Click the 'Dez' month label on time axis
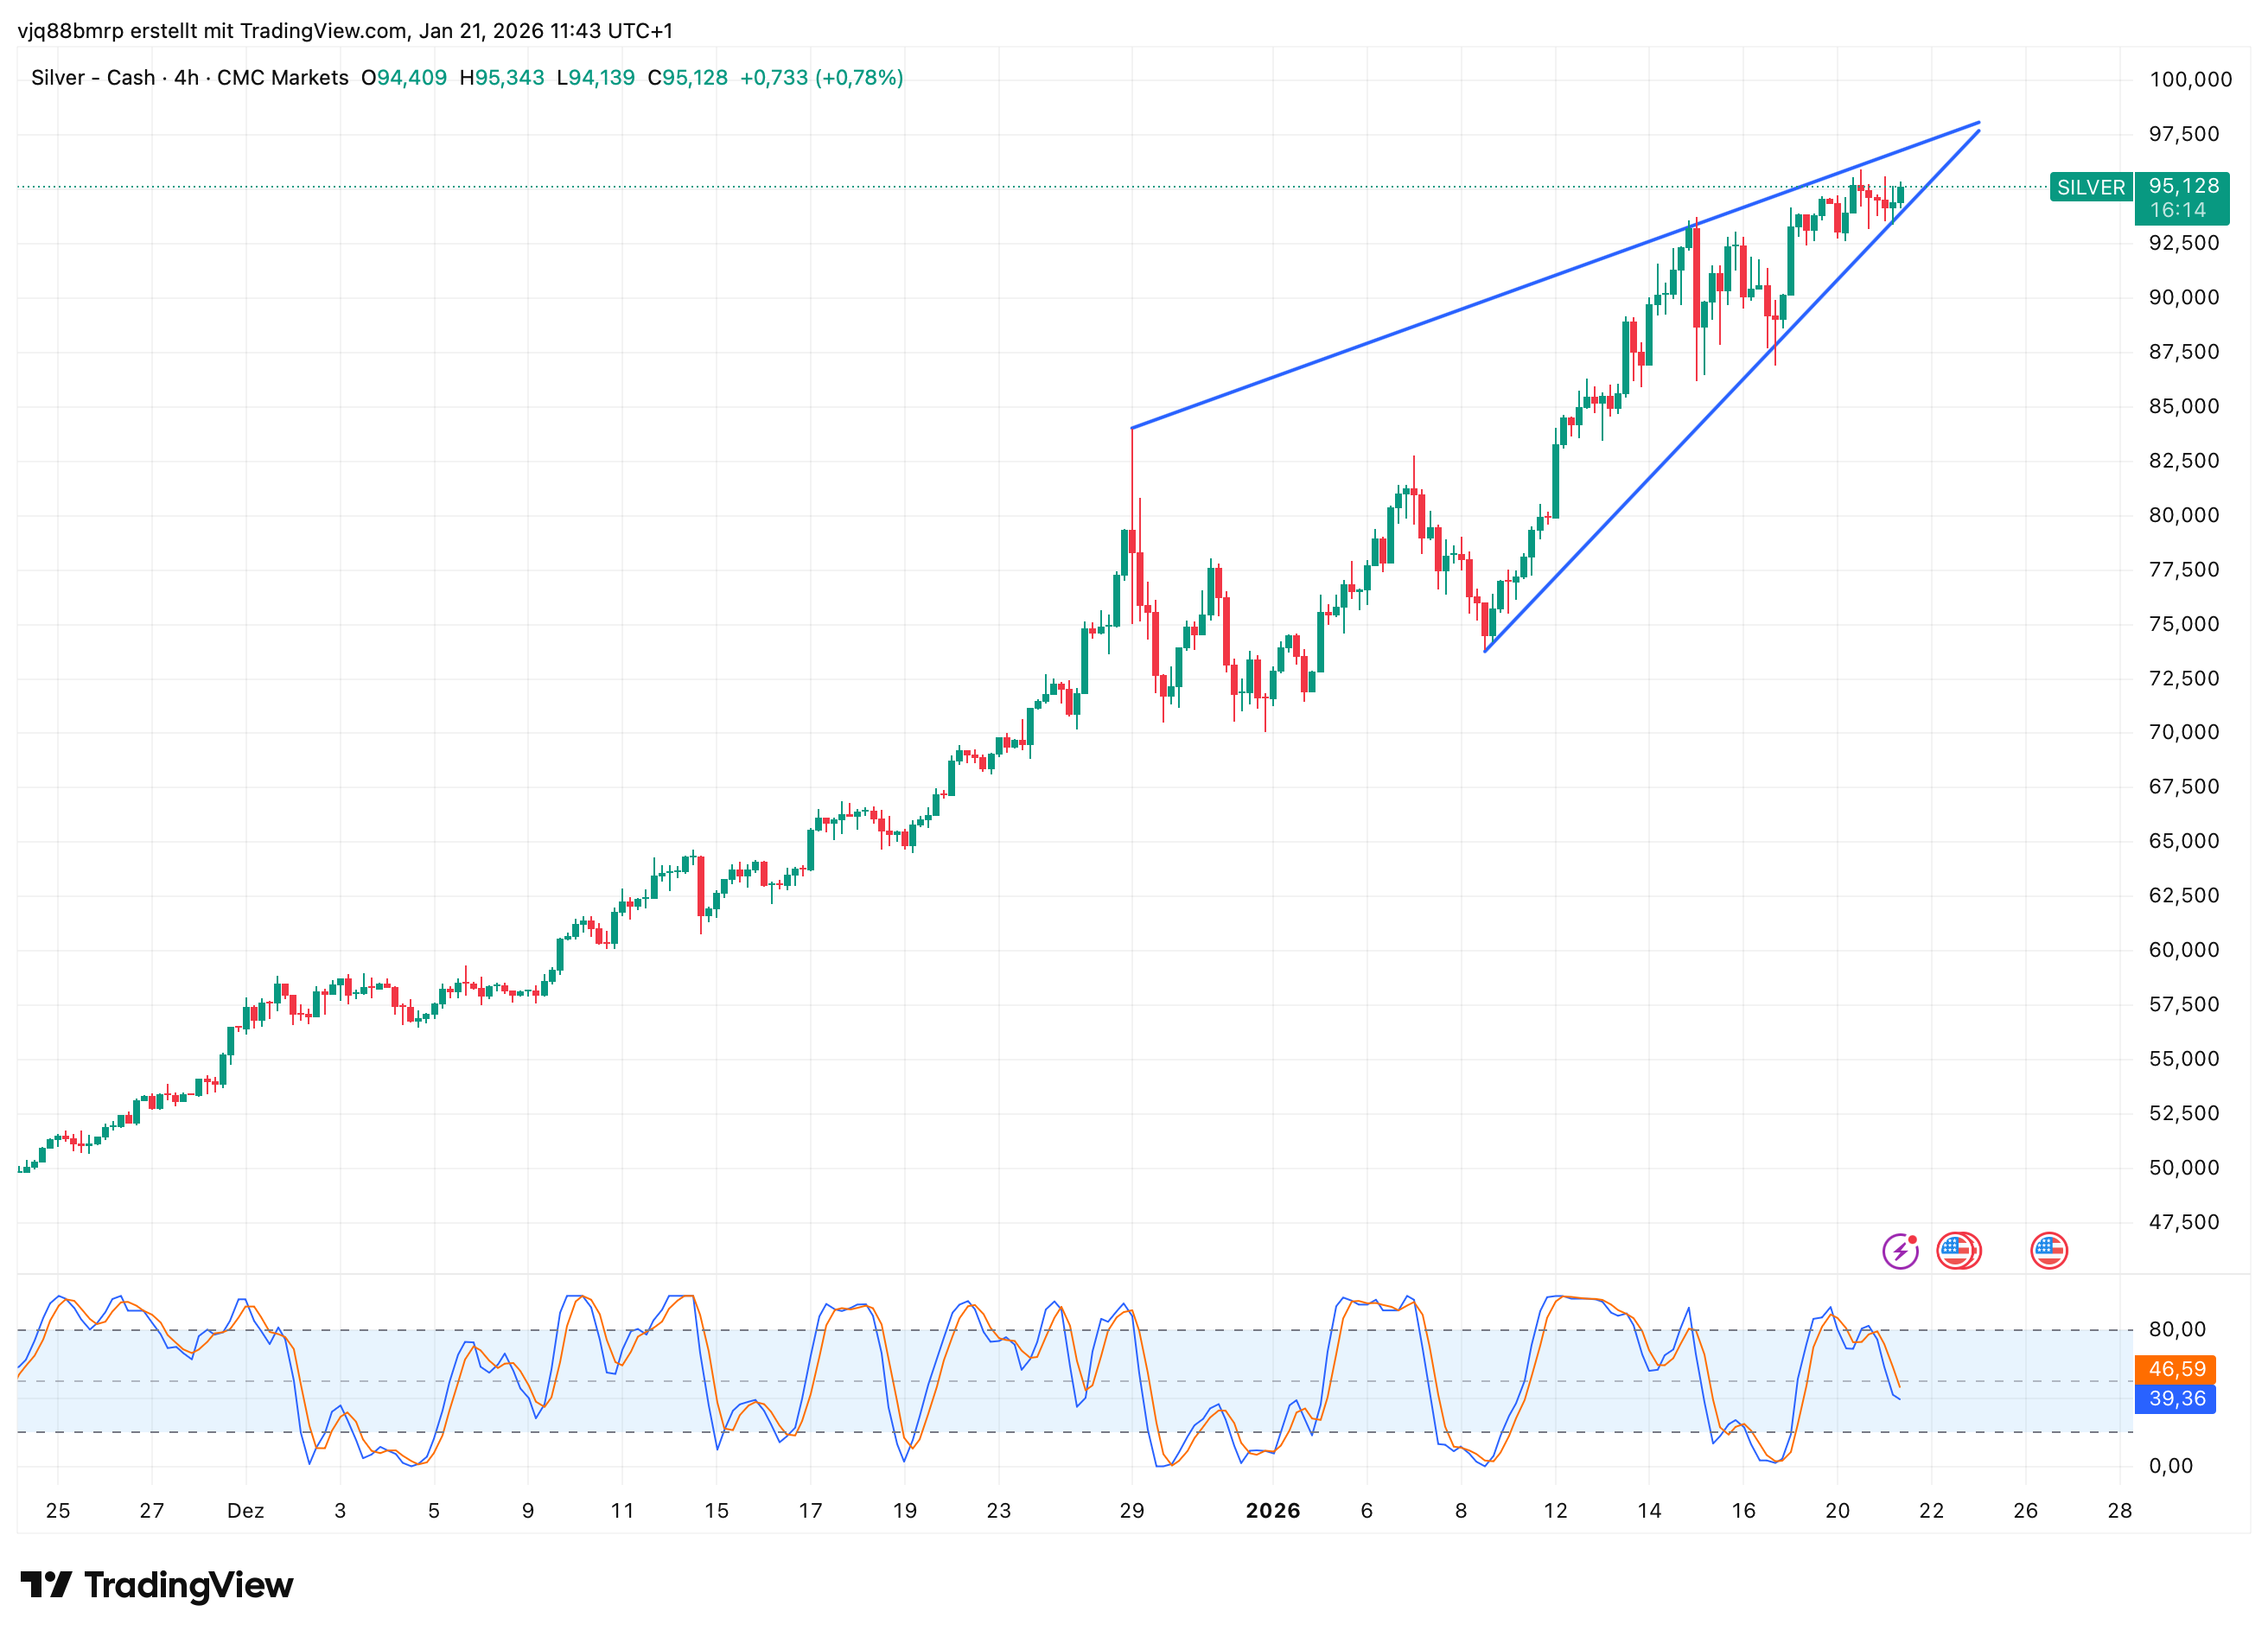Screen dimensions: 2268x1637 (x=245, y=1510)
